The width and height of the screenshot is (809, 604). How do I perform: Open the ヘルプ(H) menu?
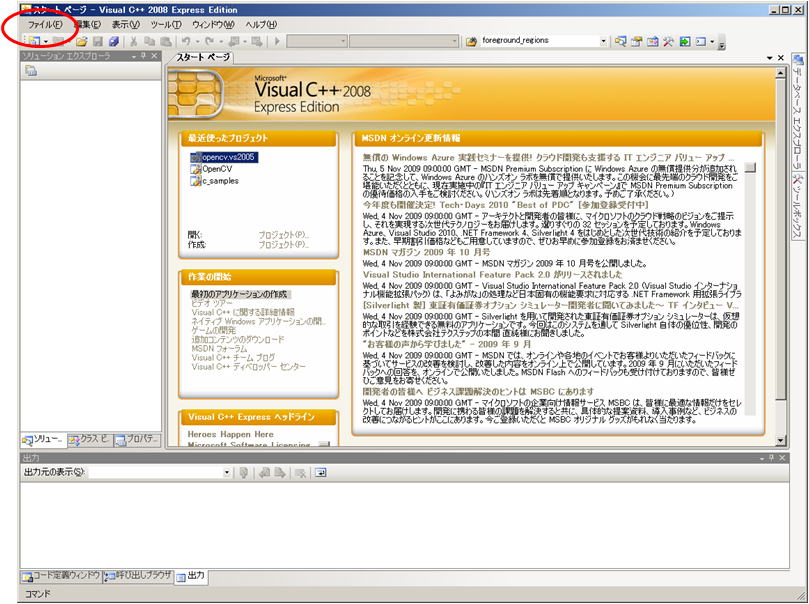click(261, 24)
